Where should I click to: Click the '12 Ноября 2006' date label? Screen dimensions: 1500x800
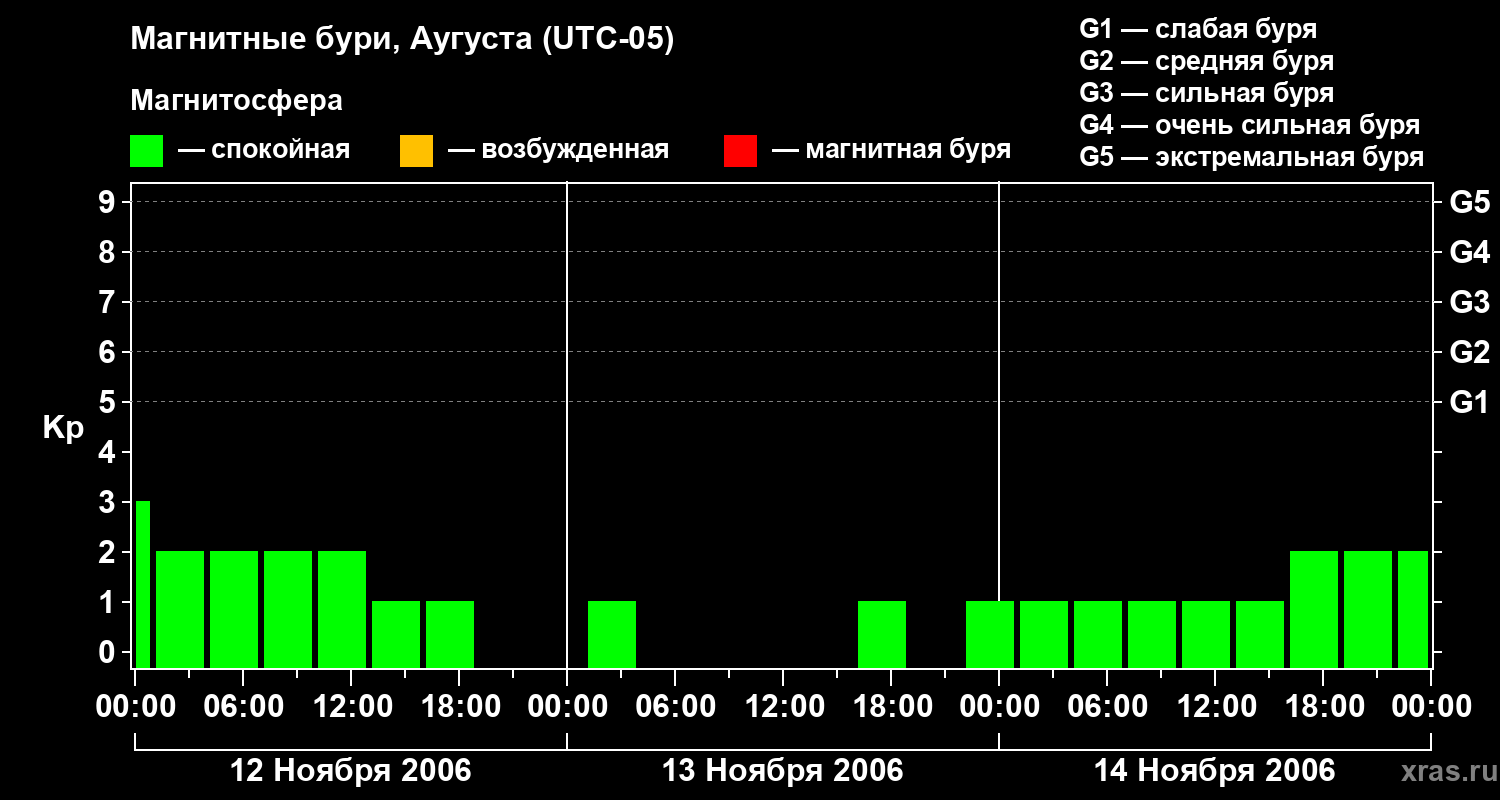coord(351,771)
